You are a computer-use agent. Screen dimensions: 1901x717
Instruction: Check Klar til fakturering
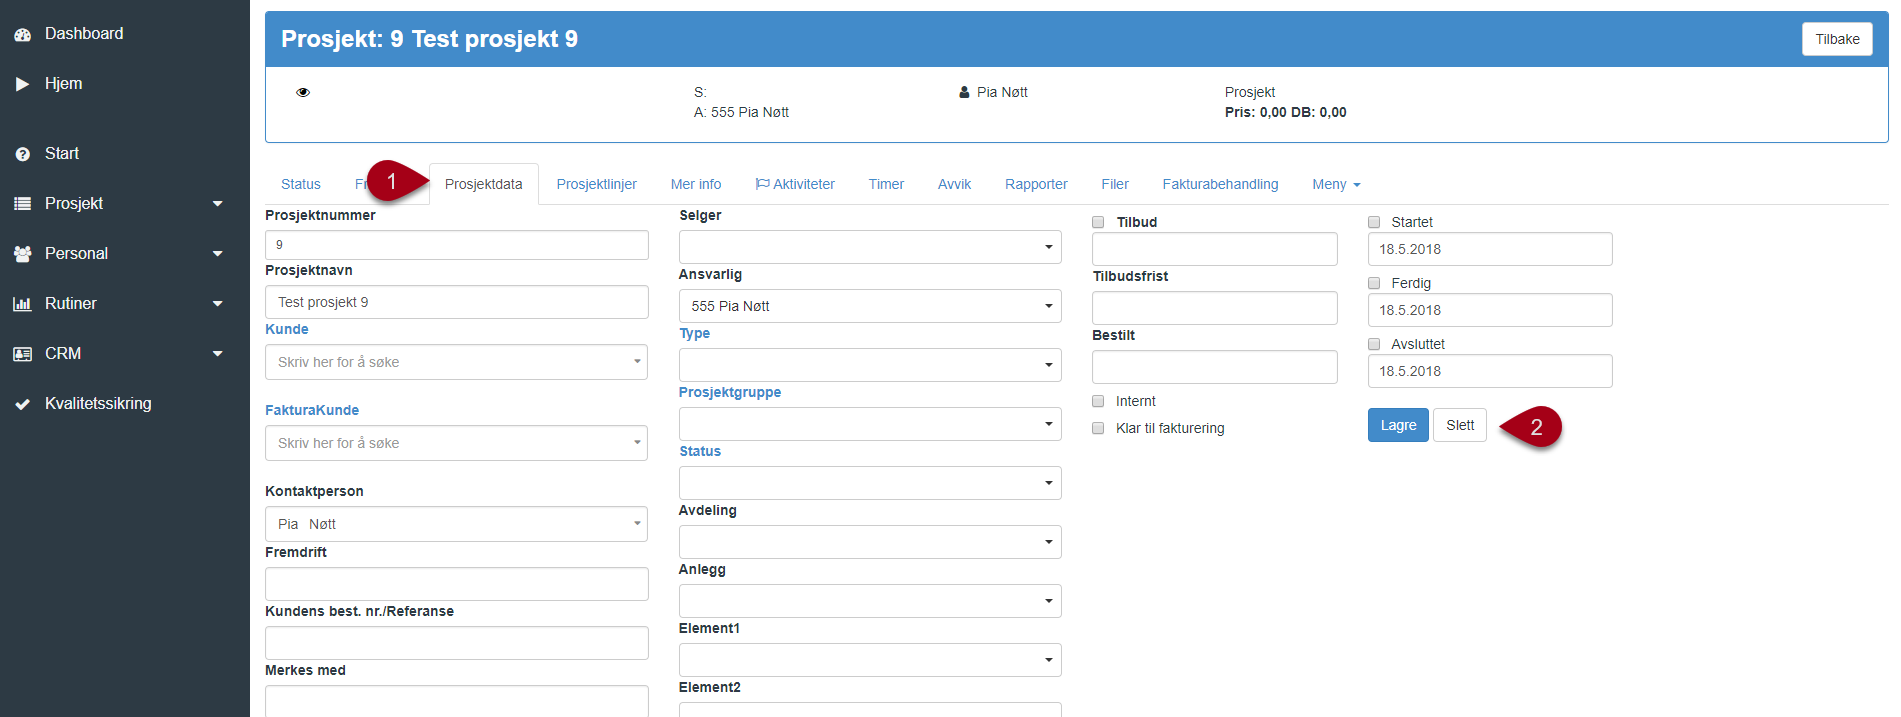(x=1098, y=428)
